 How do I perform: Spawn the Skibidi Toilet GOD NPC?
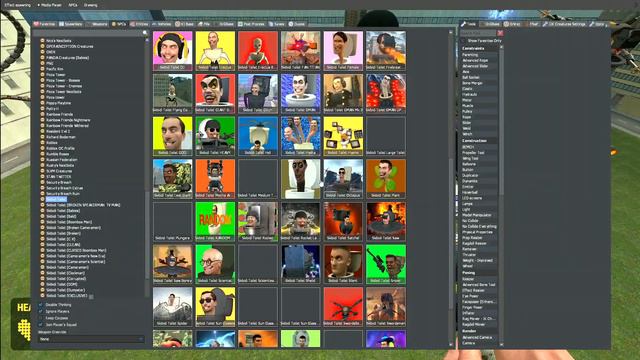173,136
